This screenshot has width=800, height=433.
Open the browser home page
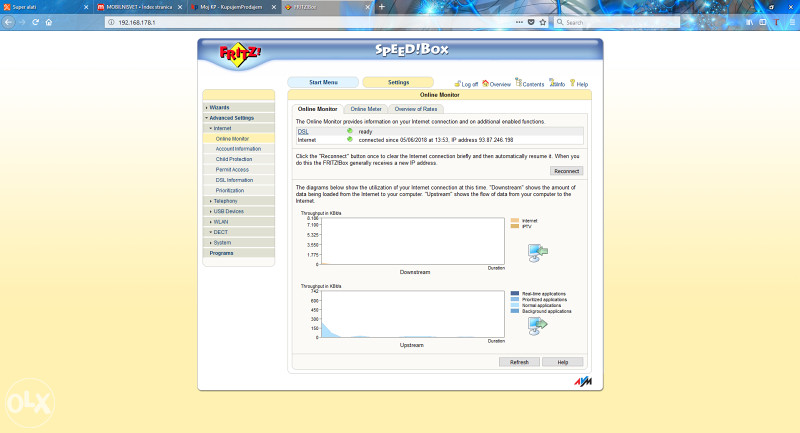[49, 22]
